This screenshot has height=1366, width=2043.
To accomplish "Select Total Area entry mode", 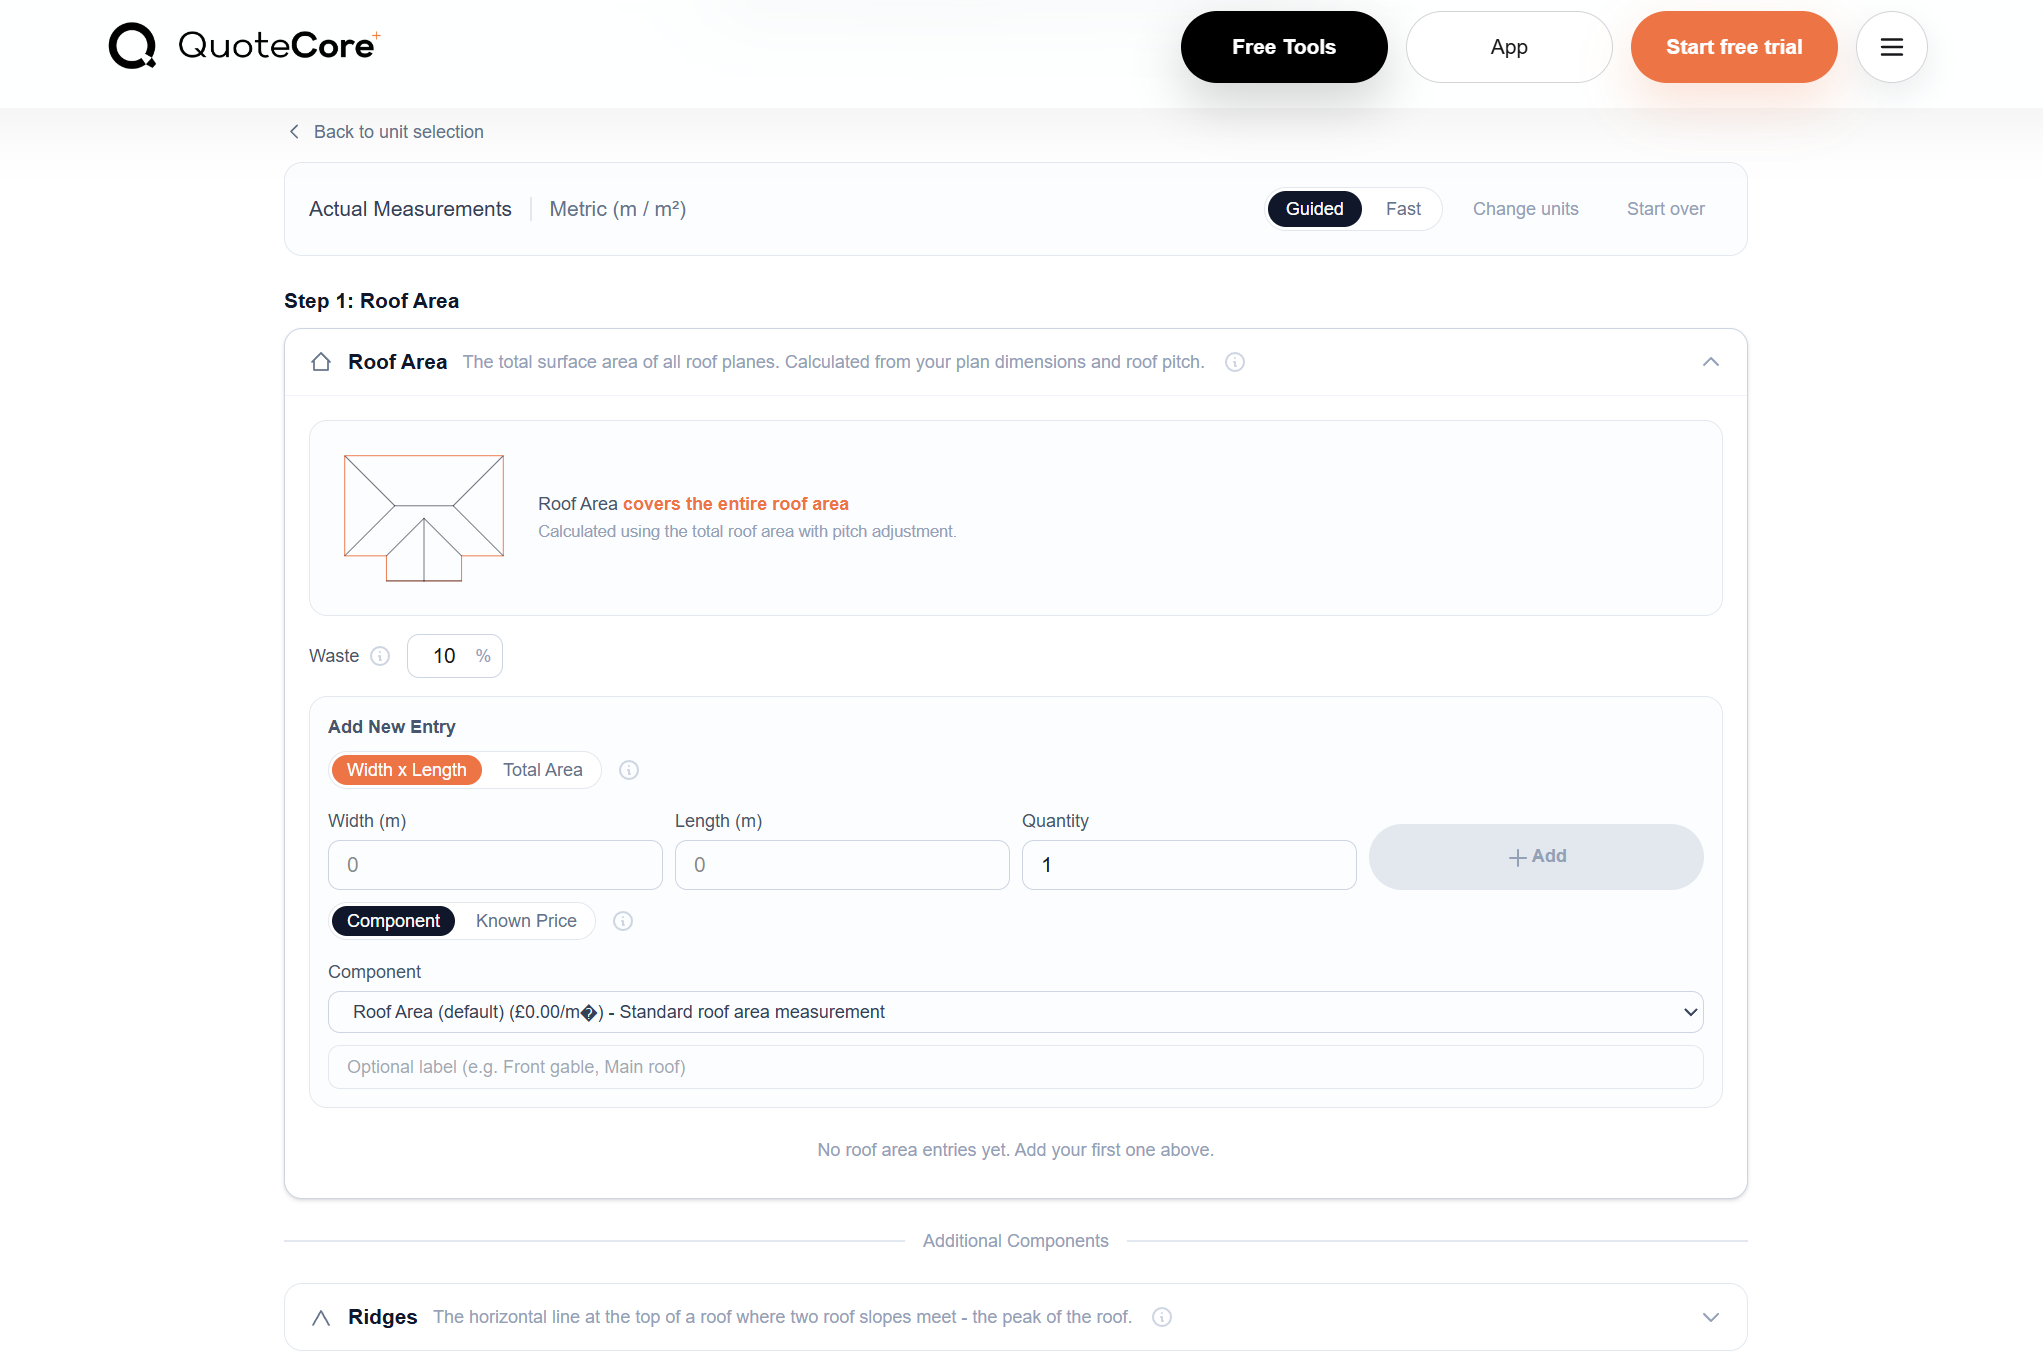I will 542,770.
